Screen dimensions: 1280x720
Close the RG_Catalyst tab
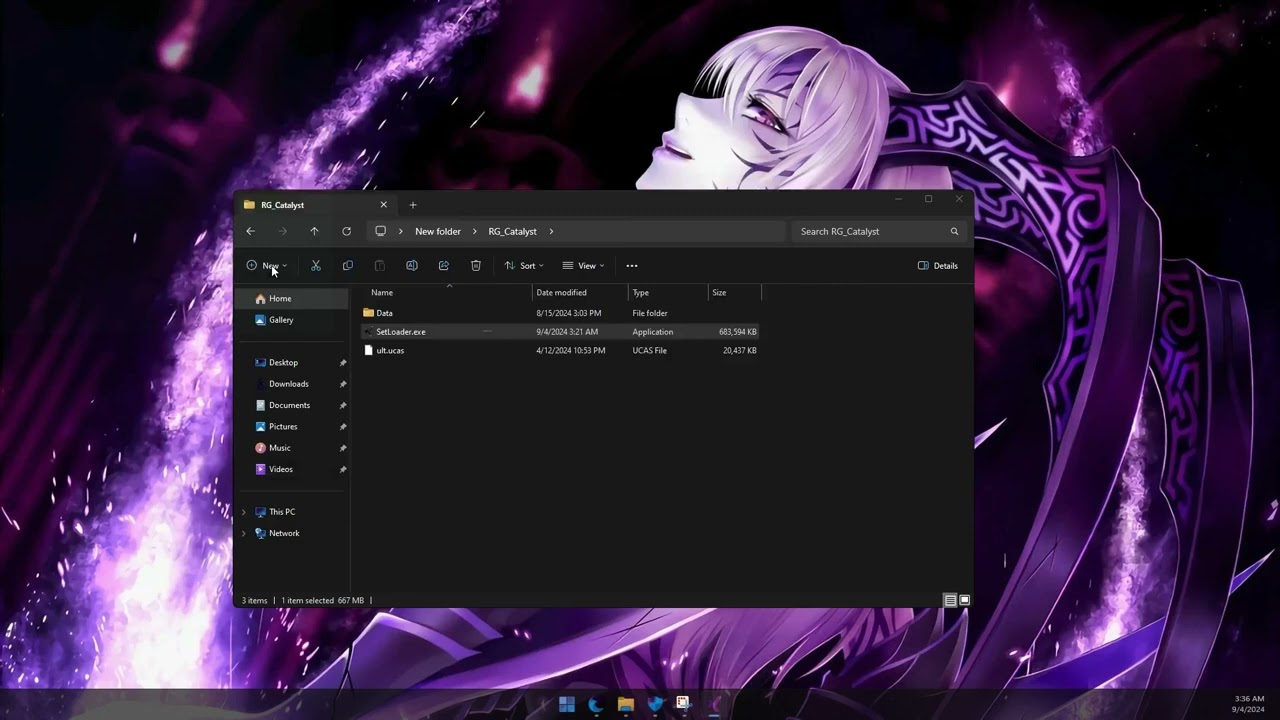pyautogui.click(x=383, y=205)
